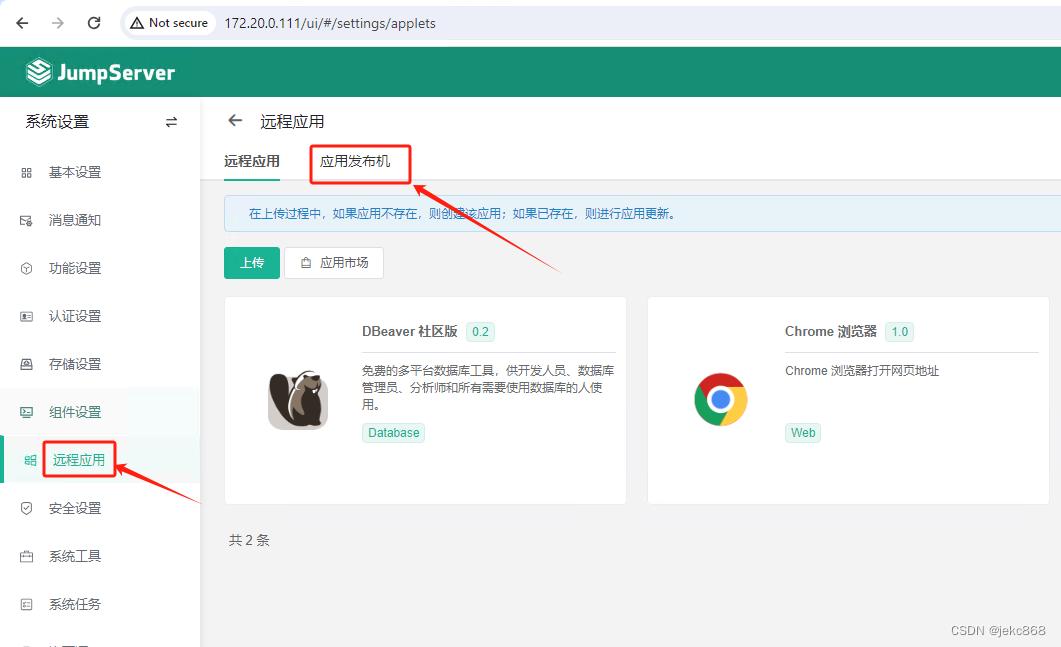Click the 组件设置 terminal icon
Screen dimensions: 1061x647
pos(26,412)
